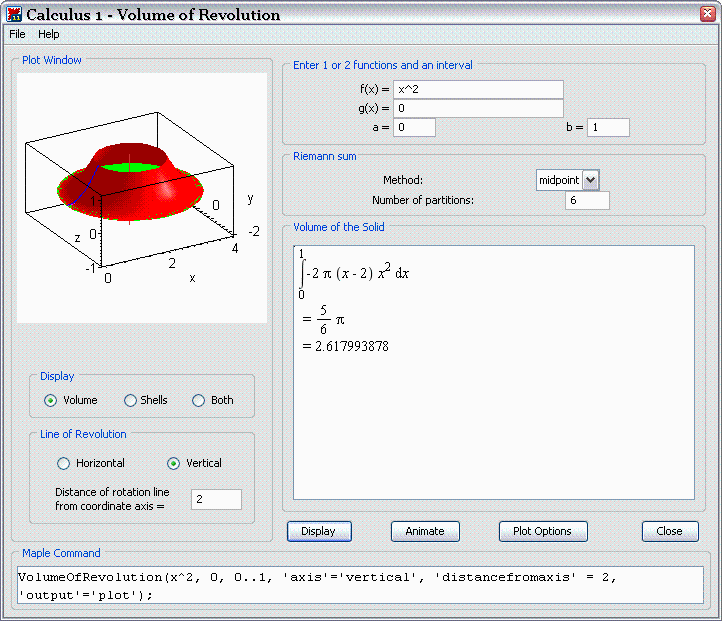Screen dimensions: 722x621
Task: Expand the Riemann sum Method dropdown
Action: 590,180
